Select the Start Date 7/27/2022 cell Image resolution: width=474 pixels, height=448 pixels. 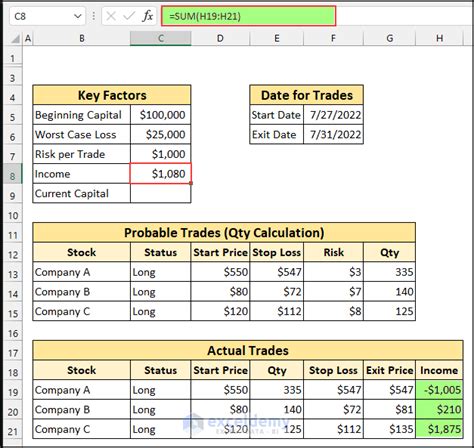[x=334, y=115]
